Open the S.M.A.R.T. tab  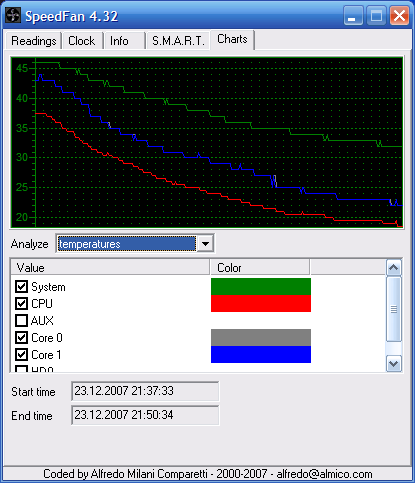tap(178, 41)
